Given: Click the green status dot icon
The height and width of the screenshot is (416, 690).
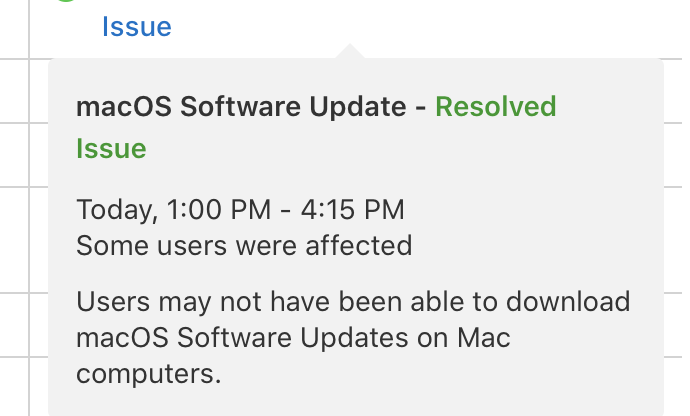Looking at the screenshot, I should pos(67,3).
